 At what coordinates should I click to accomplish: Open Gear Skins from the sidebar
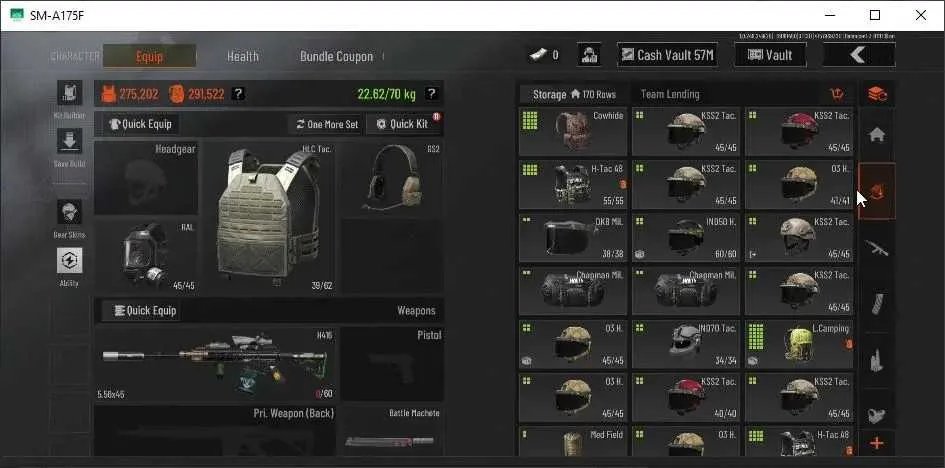(70, 212)
